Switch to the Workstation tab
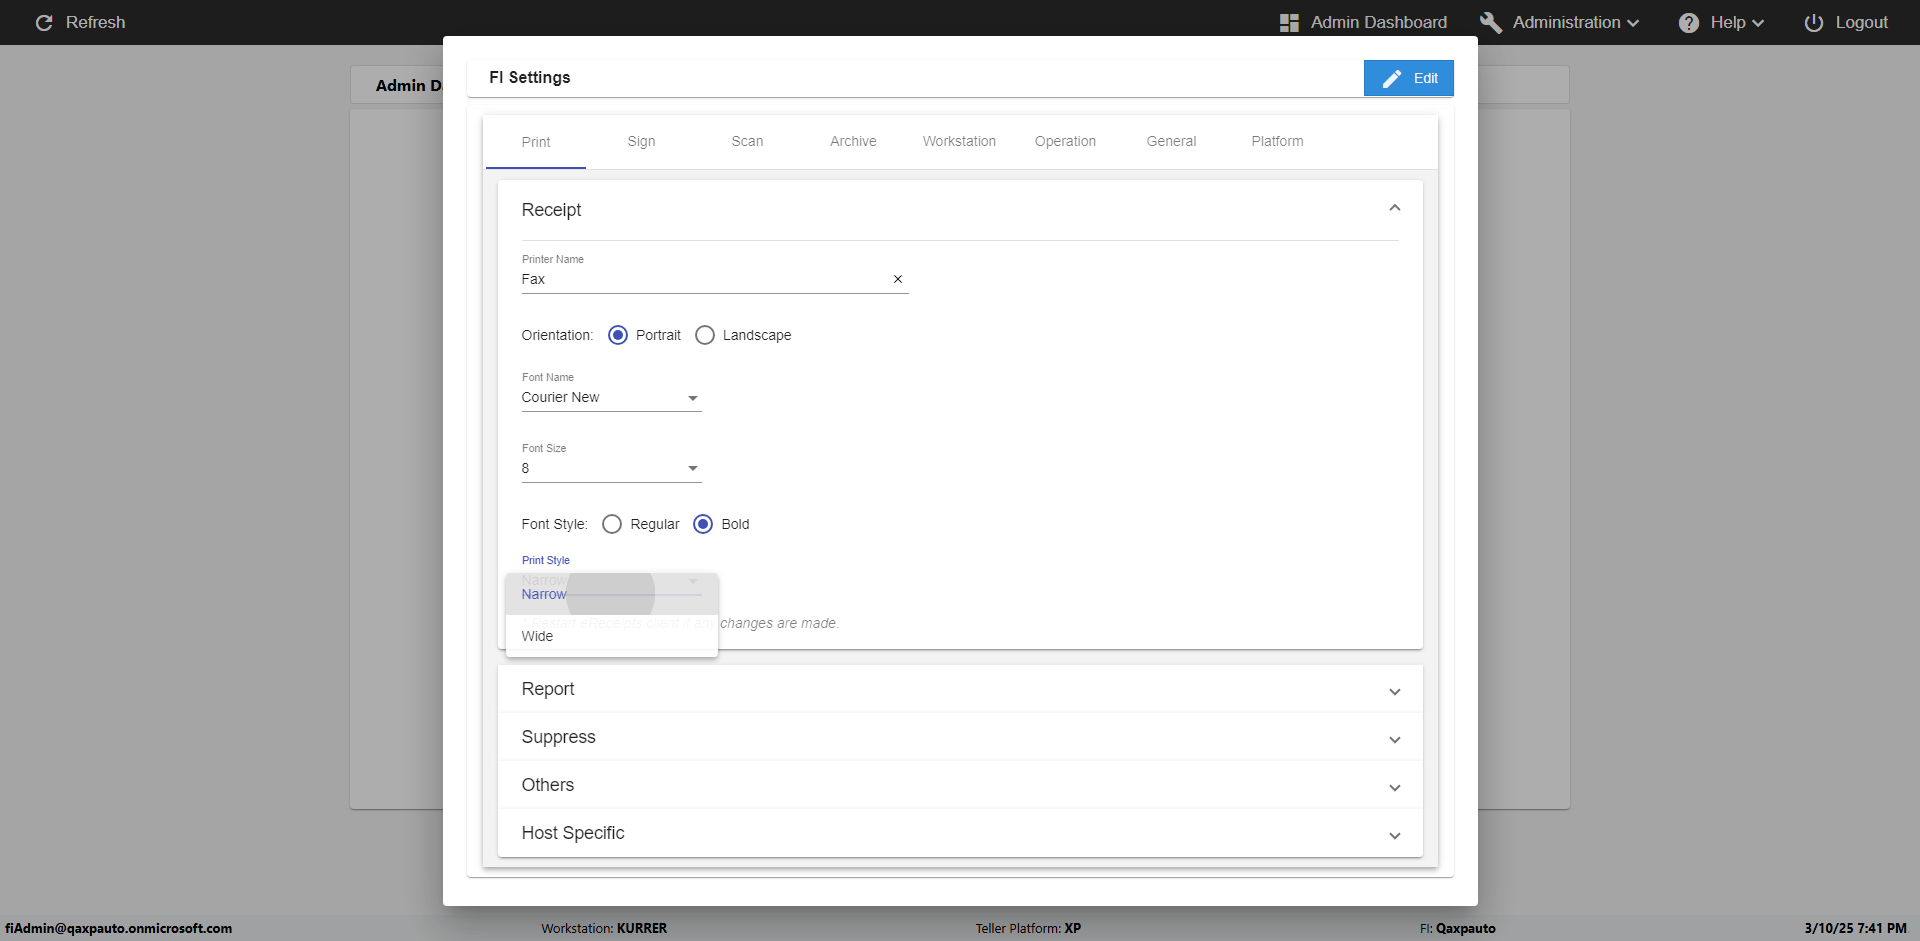 tap(959, 141)
